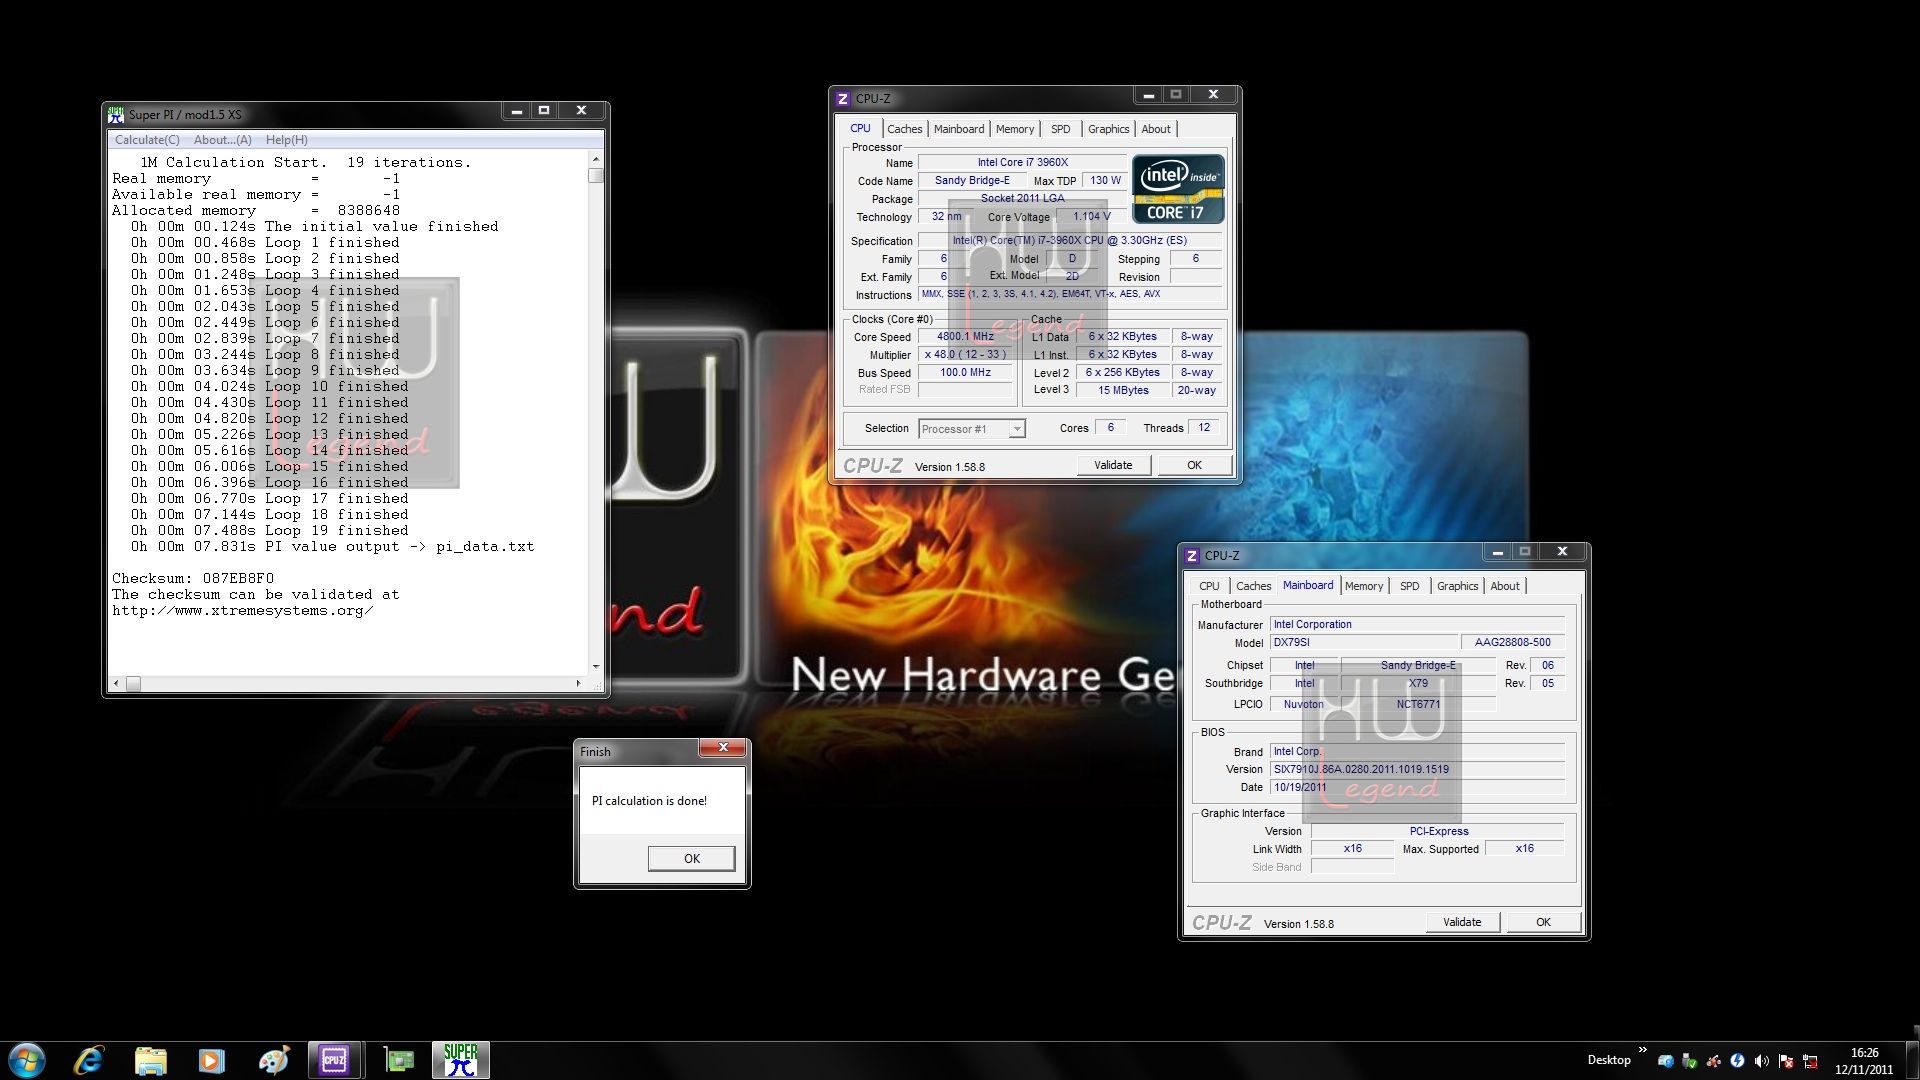Switch to Memory tab in top CPU-Z window

[x=1015, y=129]
